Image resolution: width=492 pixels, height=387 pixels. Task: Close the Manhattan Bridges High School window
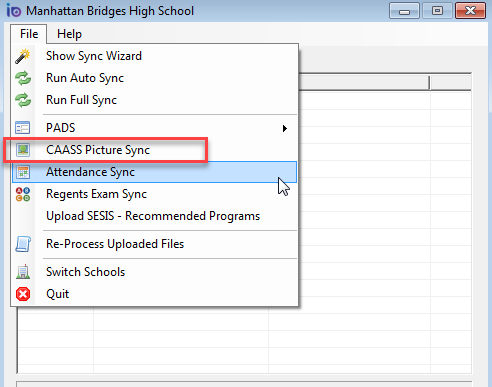470,11
